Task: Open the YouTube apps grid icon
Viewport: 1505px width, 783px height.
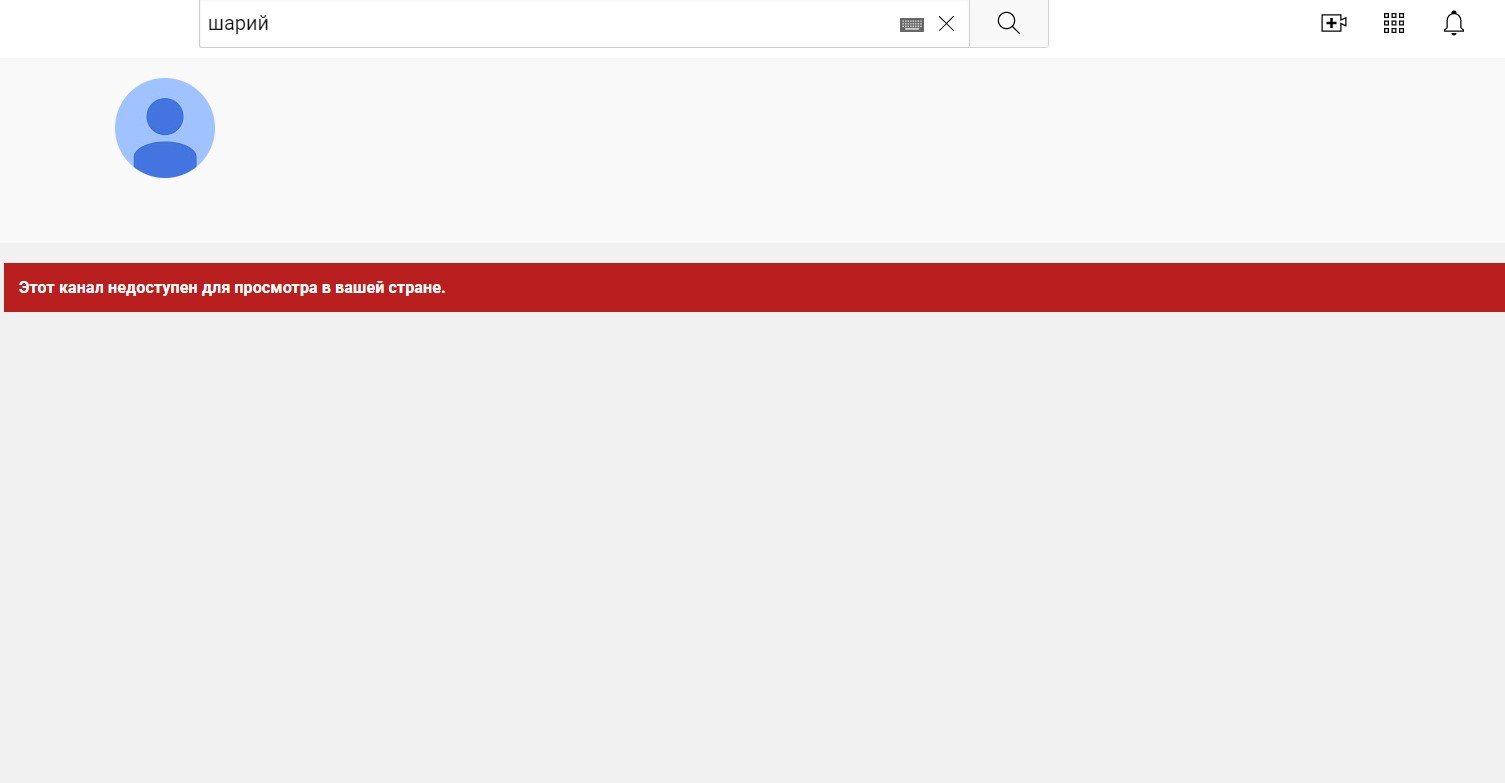Action: tap(1394, 24)
